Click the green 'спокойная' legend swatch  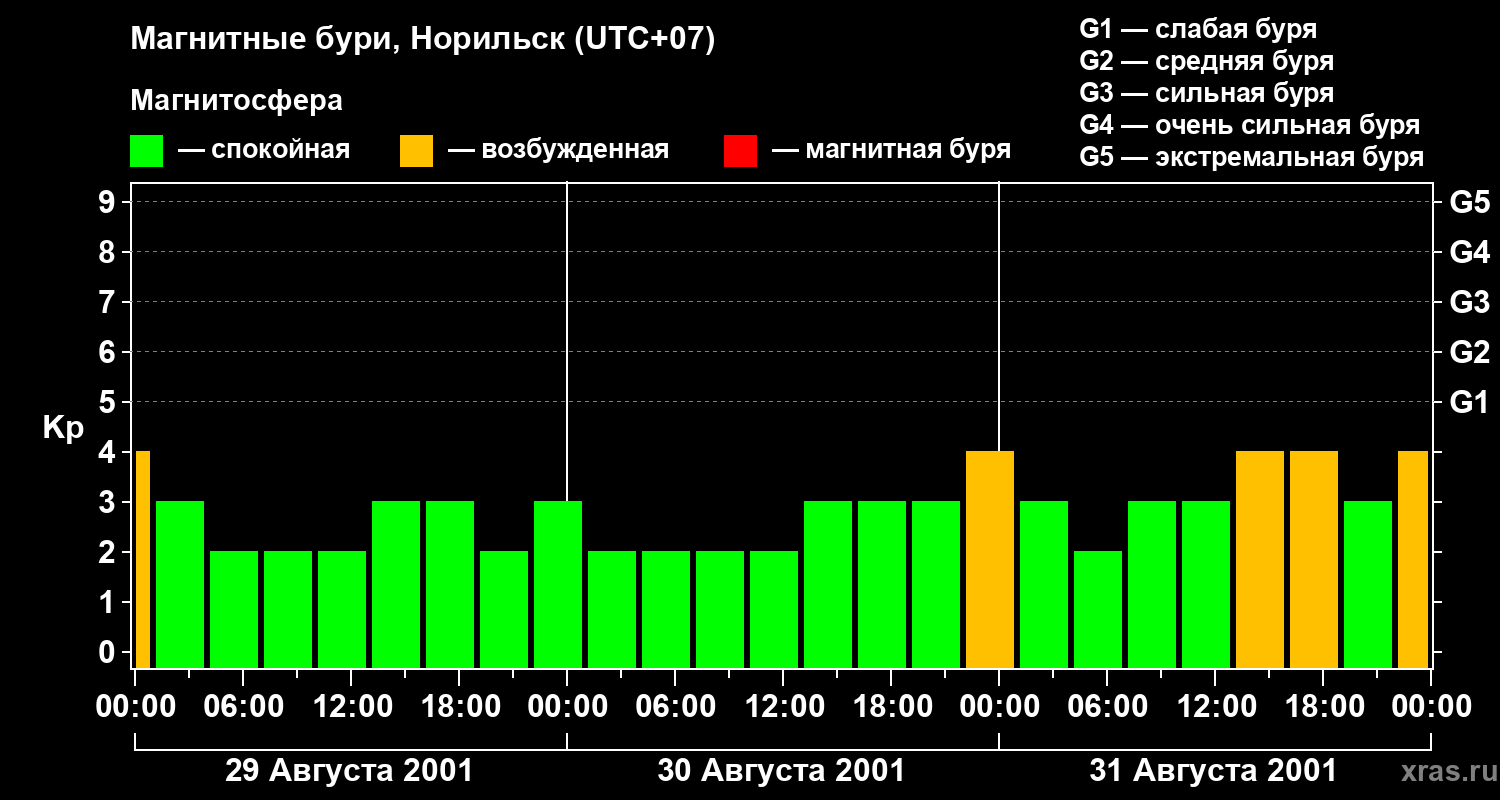[x=146, y=151]
